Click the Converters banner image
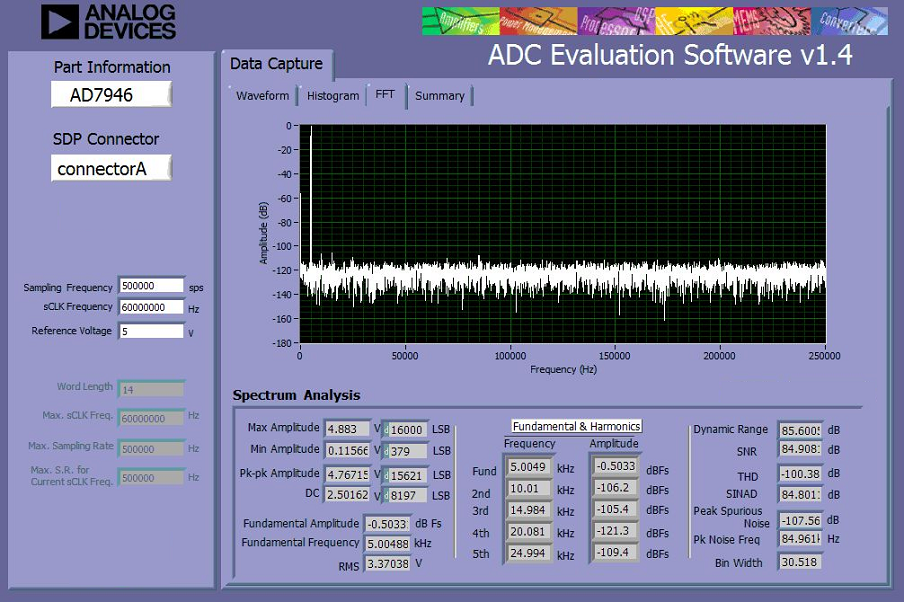Screen dimensions: 904x602 849,21
